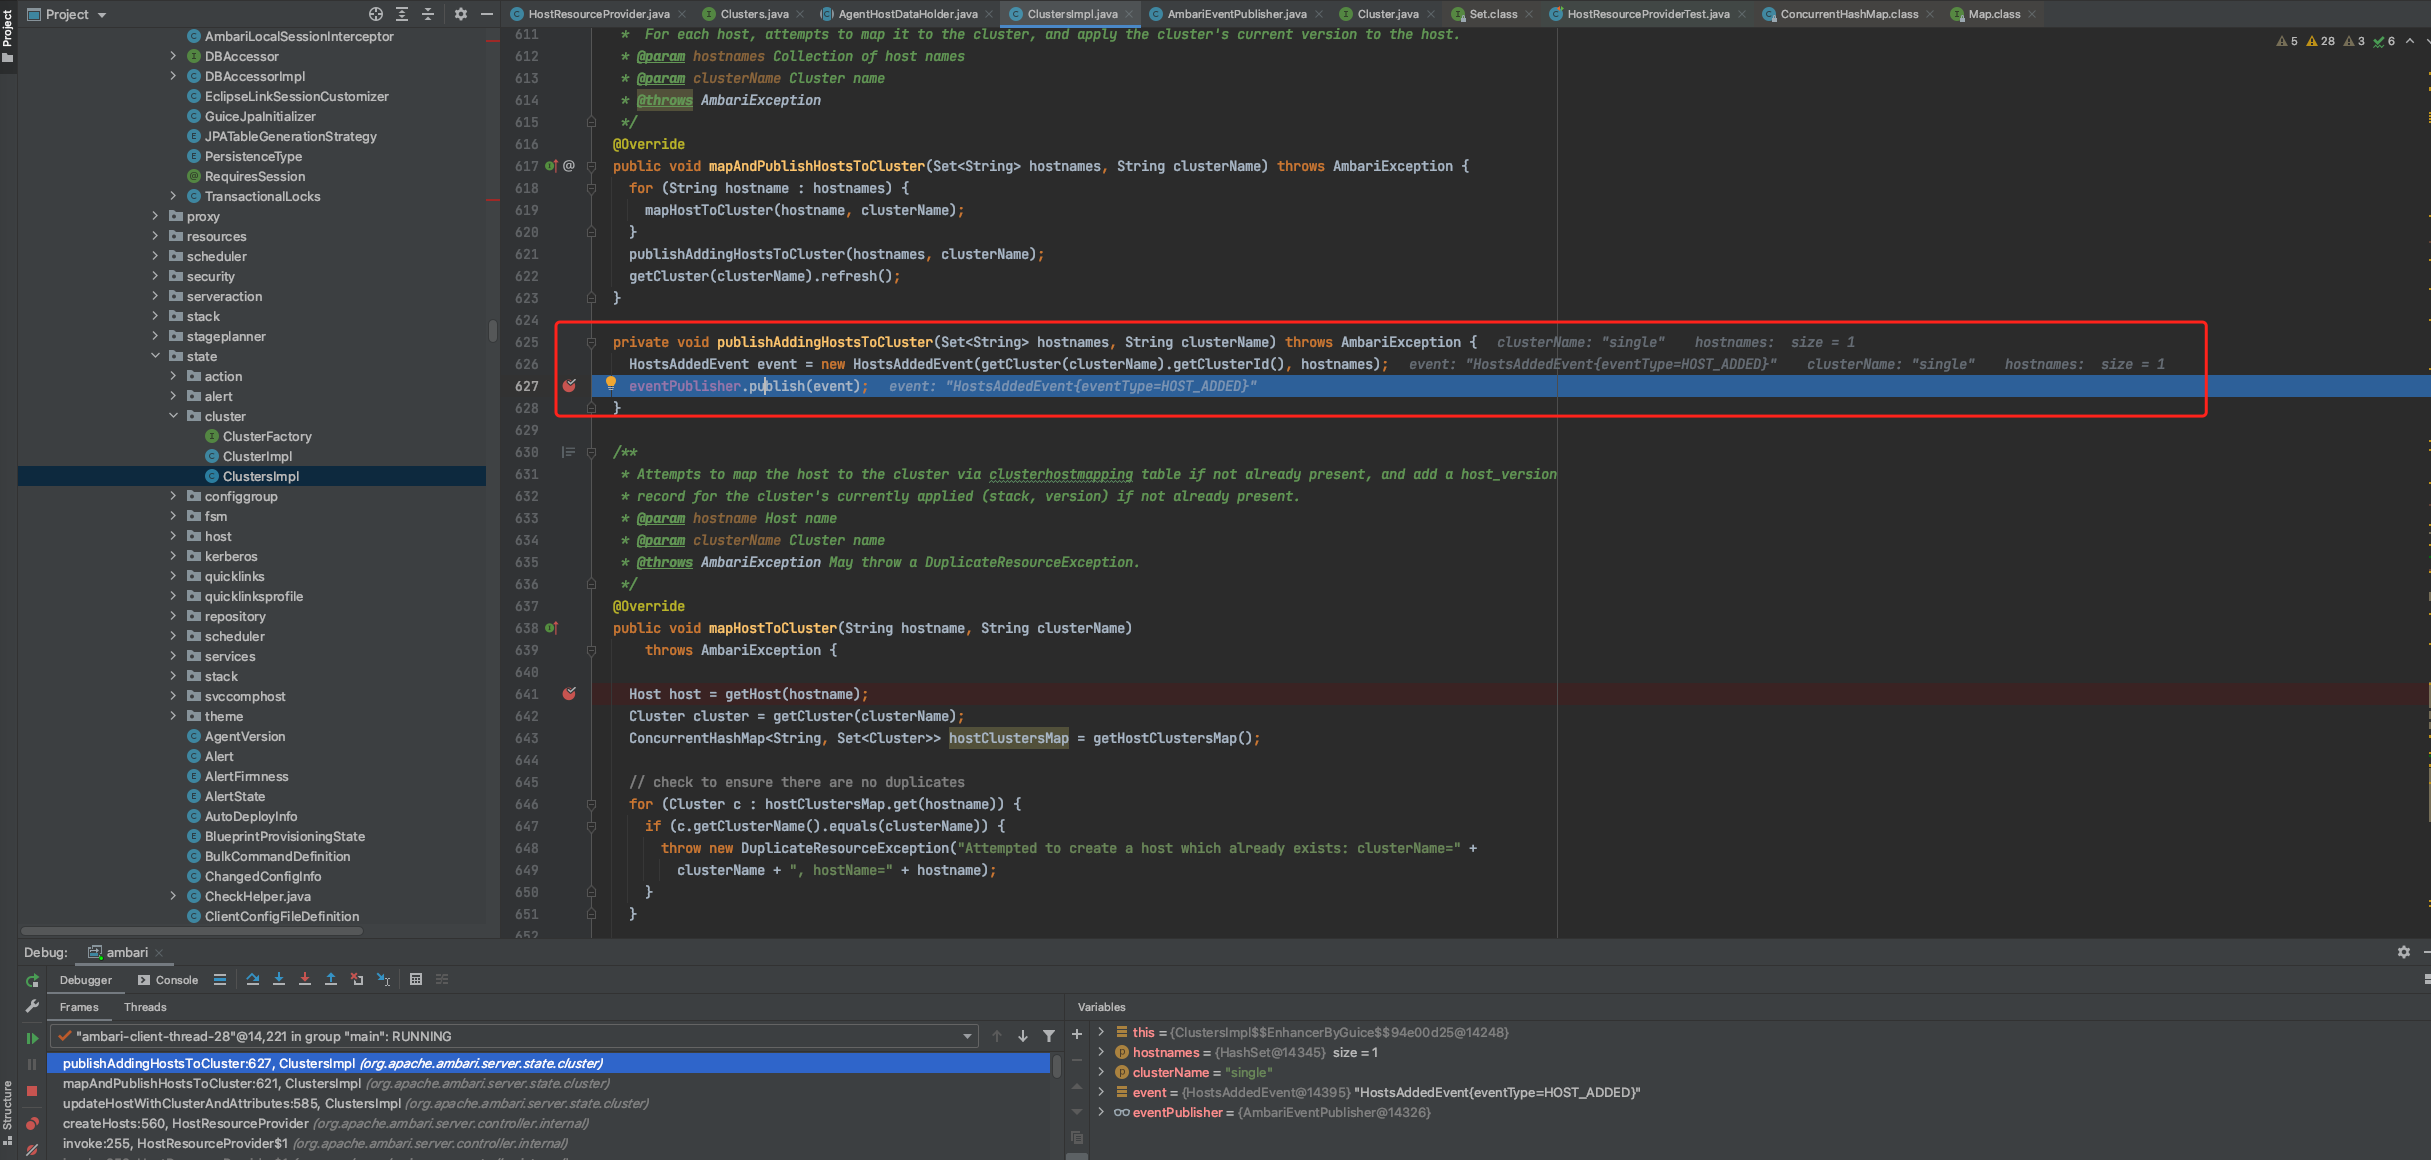This screenshot has height=1160, width=2431.
Task: Click the Step Out icon
Action: [331, 979]
